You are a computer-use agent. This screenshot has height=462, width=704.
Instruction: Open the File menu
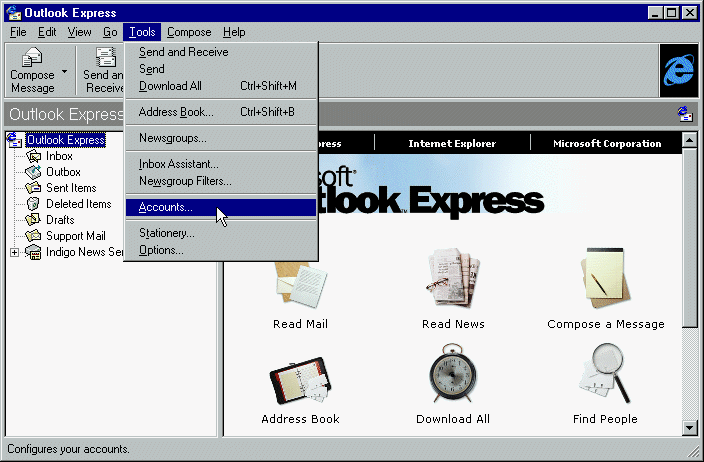tap(18, 32)
